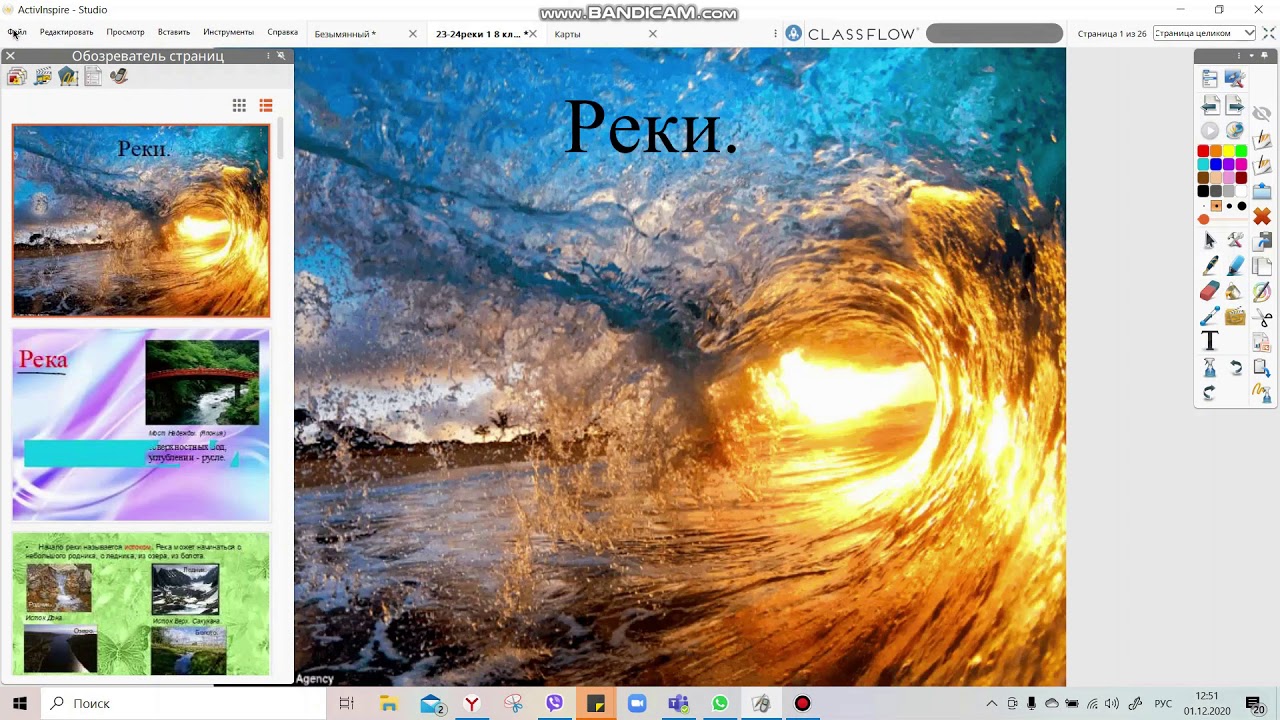The image size is (1280, 720).
Task: Open the Страница целиком zoom dropdown
Action: point(1204,34)
